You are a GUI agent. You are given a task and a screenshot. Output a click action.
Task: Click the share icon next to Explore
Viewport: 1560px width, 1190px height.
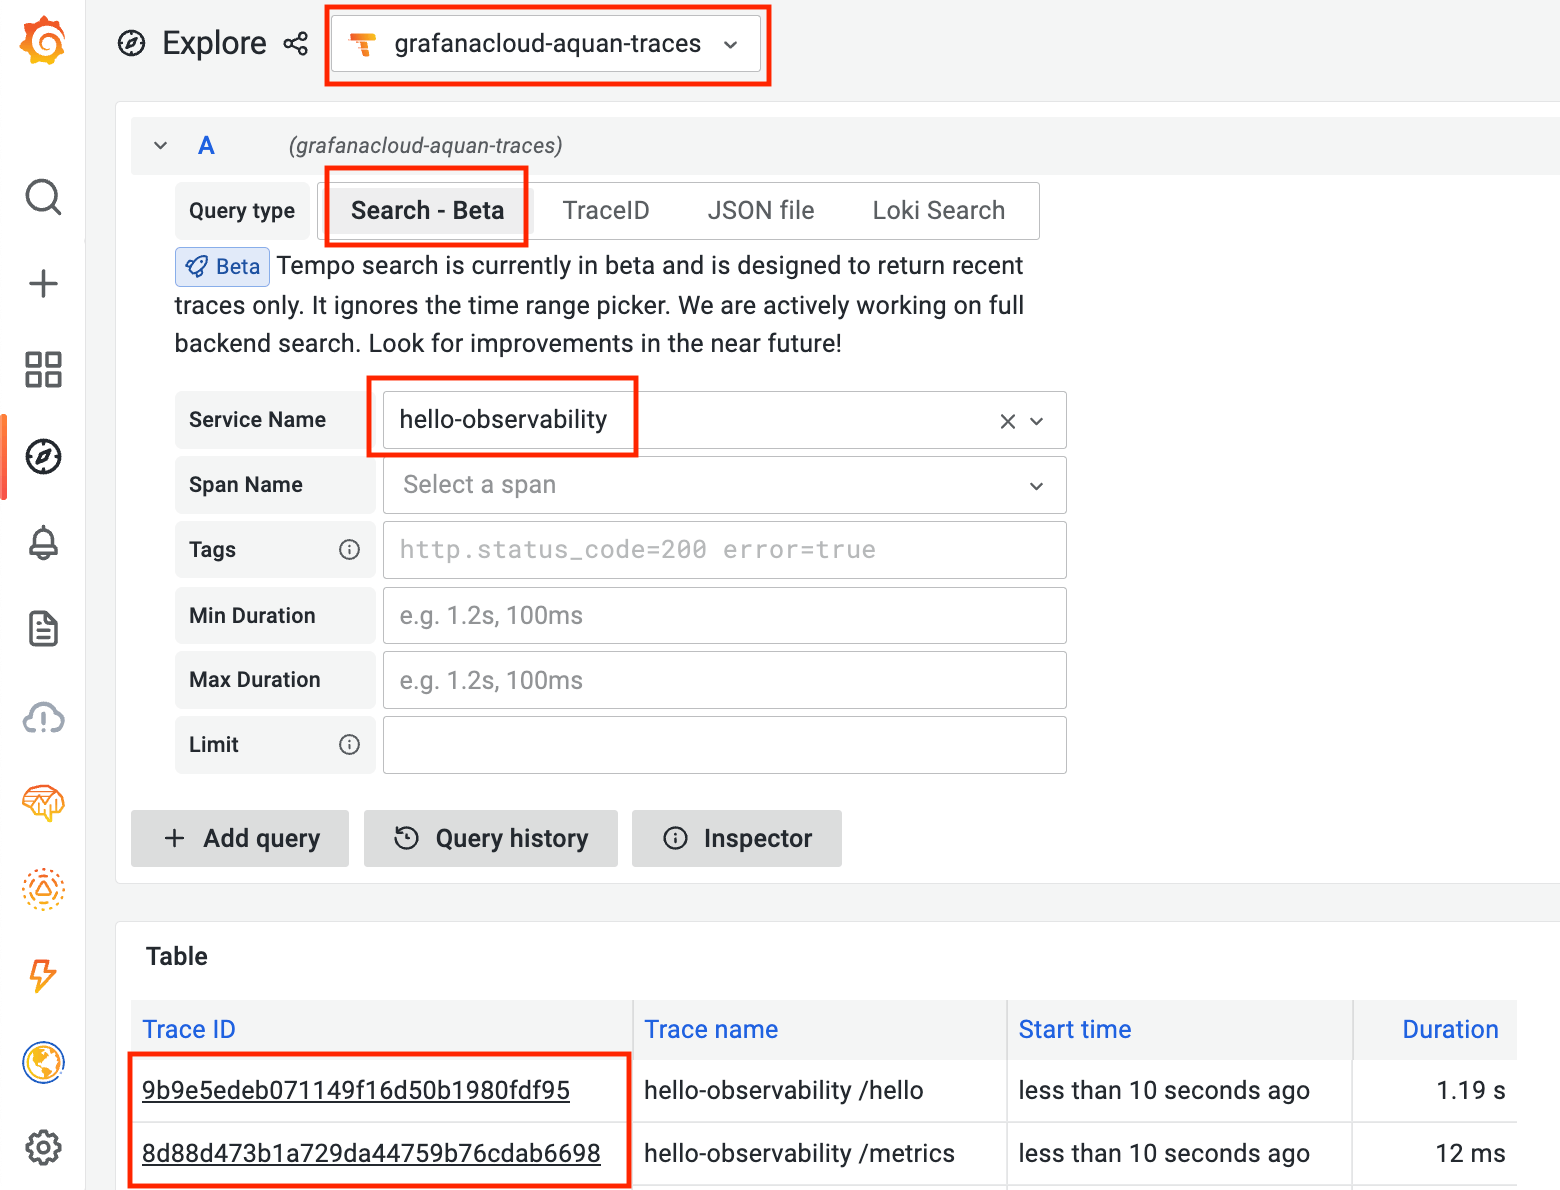[x=295, y=44]
